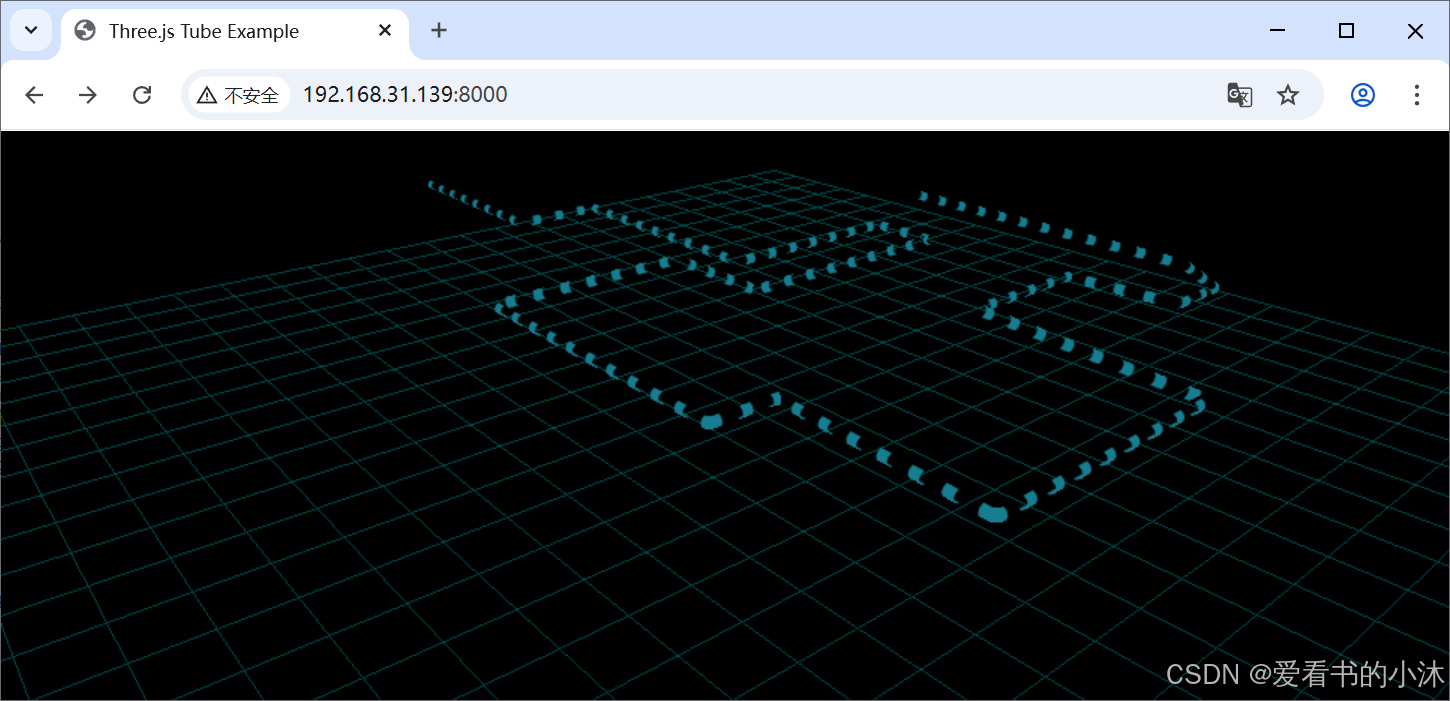Image resolution: width=1450 pixels, height=701 pixels.
Task: Bookmark this page with the star icon
Action: 1288,95
